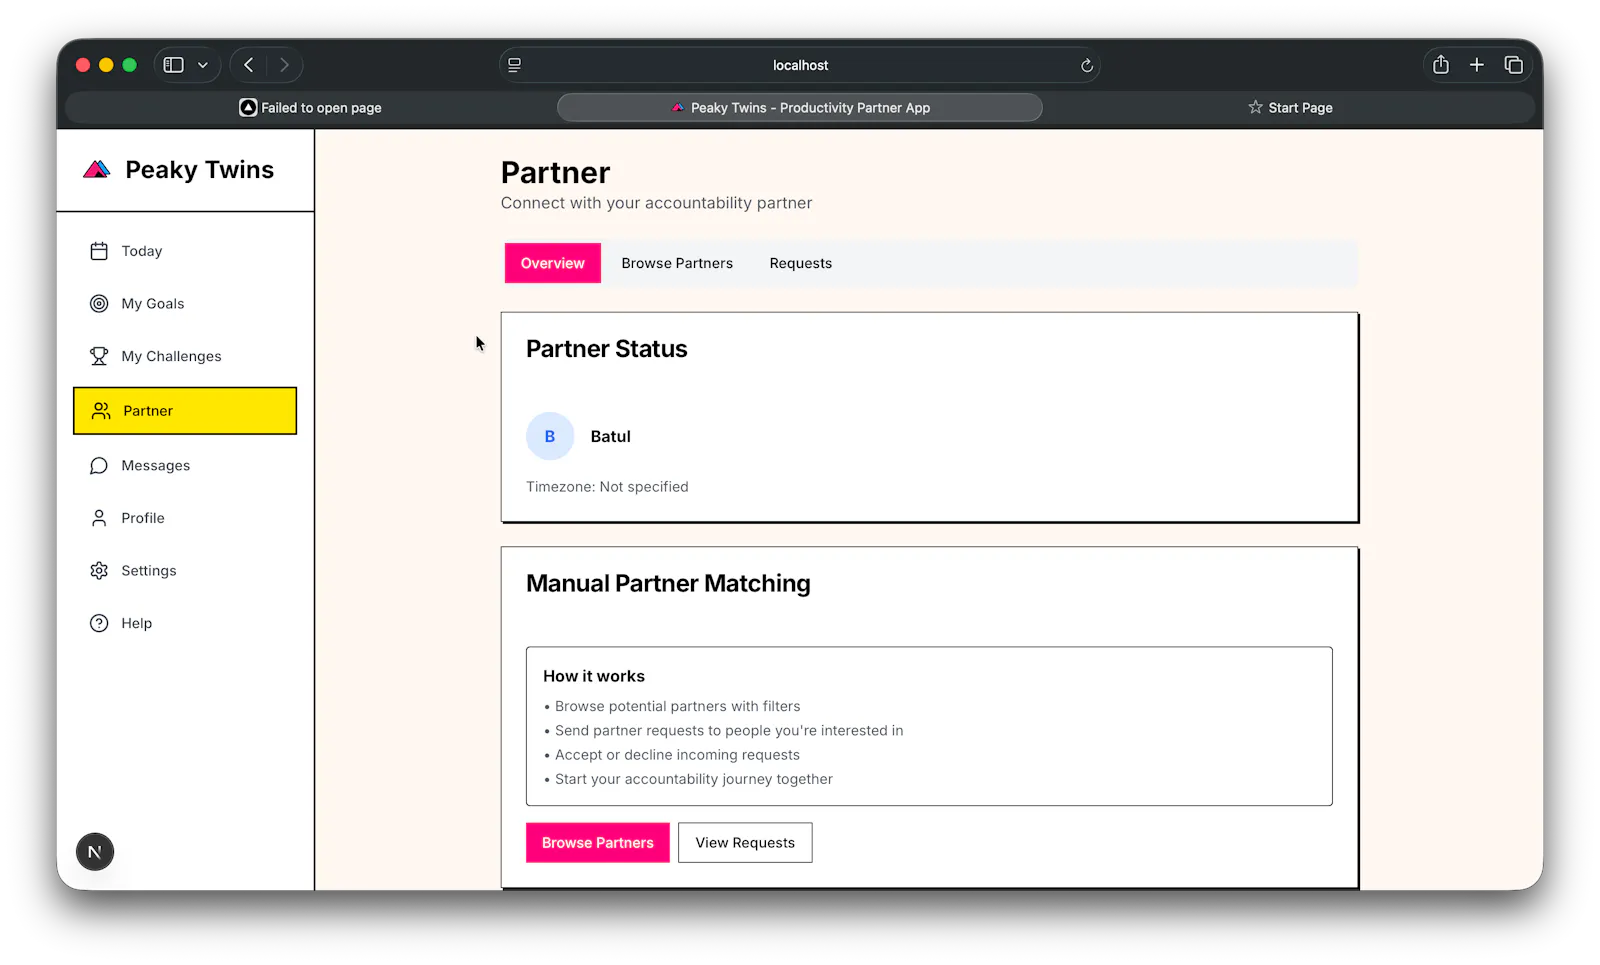Image resolution: width=1600 pixels, height=965 pixels.
Task: Click 'Accept or decline incoming requests' text
Action: point(677,755)
